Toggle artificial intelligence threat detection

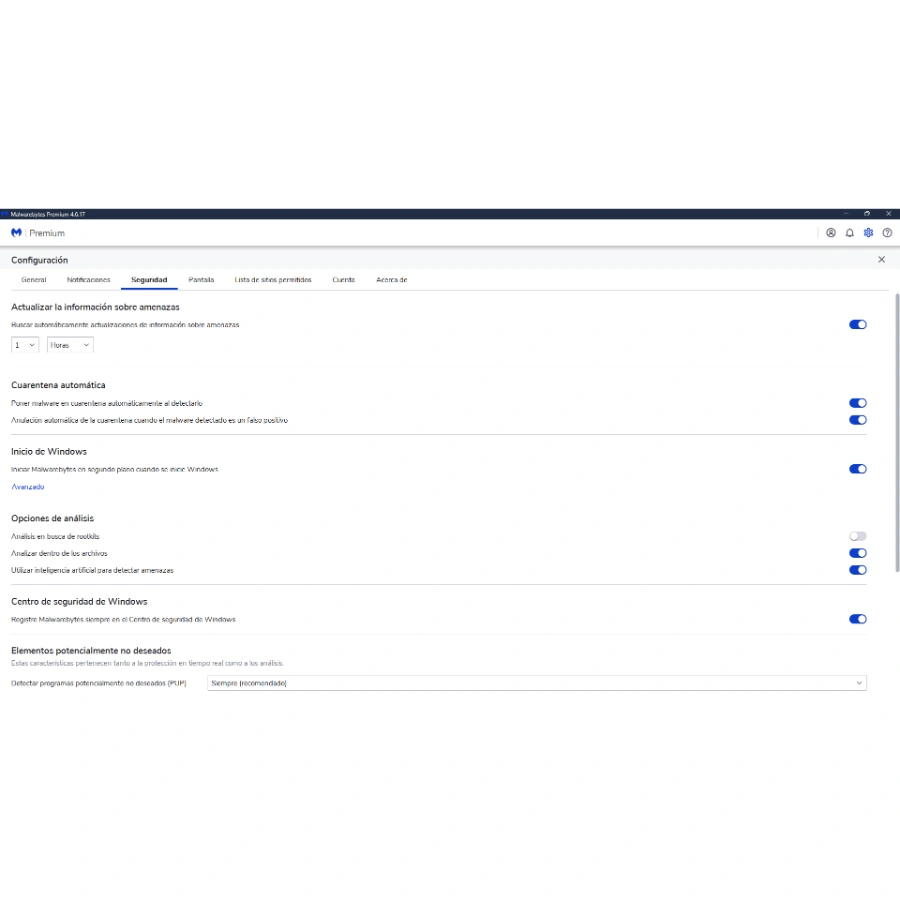pos(857,570)
